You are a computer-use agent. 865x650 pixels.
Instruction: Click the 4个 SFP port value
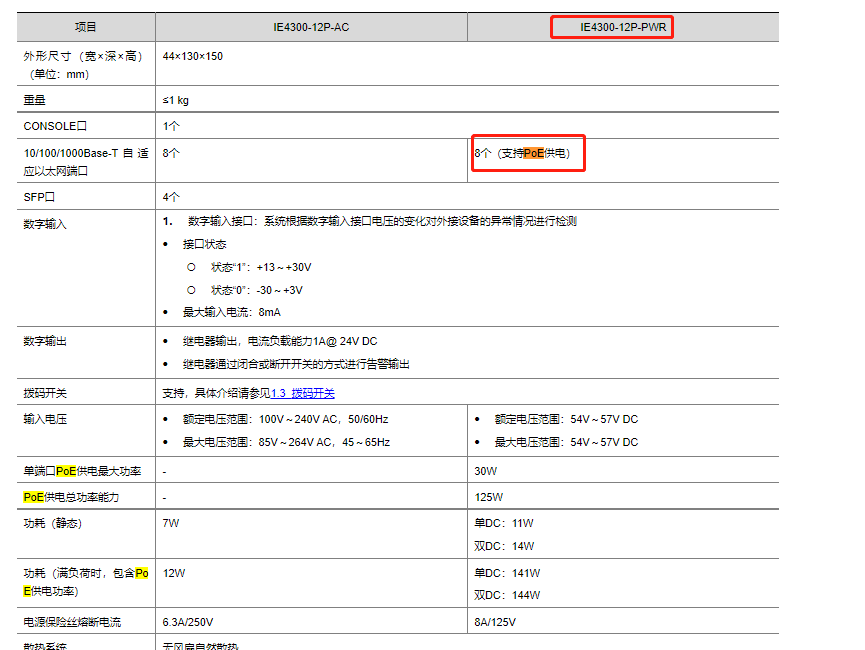171,197
